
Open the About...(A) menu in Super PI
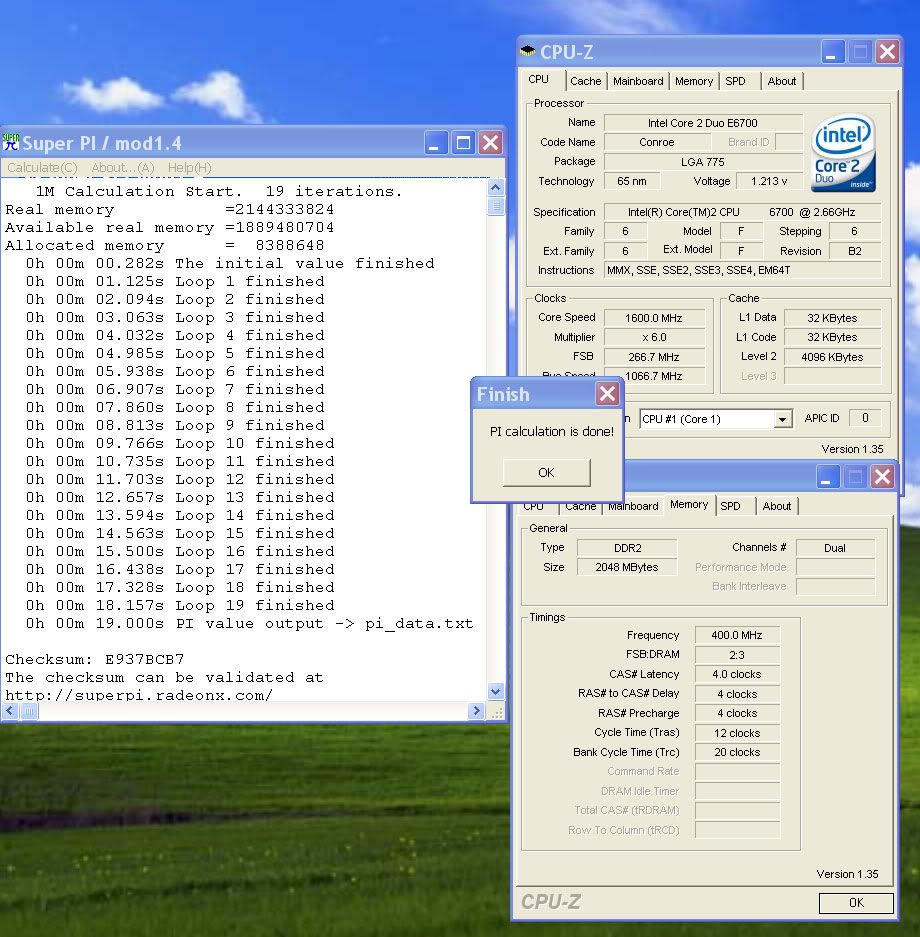(x=123, y=168)
